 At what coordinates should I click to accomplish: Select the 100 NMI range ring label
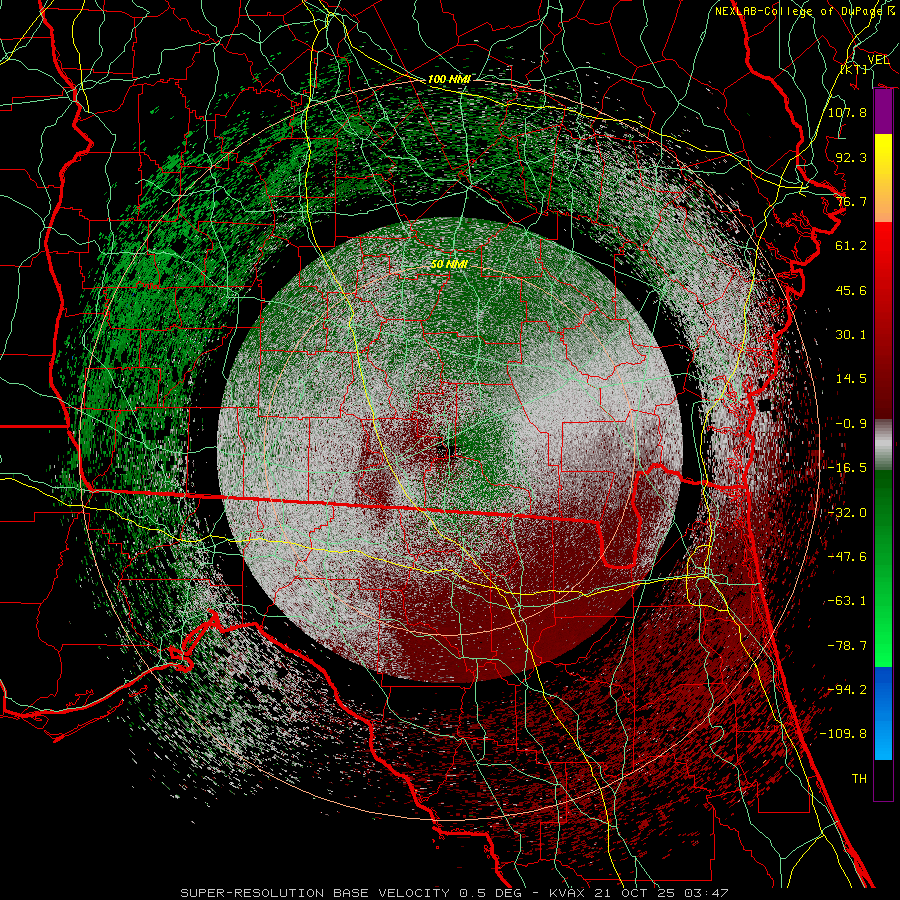449,79
